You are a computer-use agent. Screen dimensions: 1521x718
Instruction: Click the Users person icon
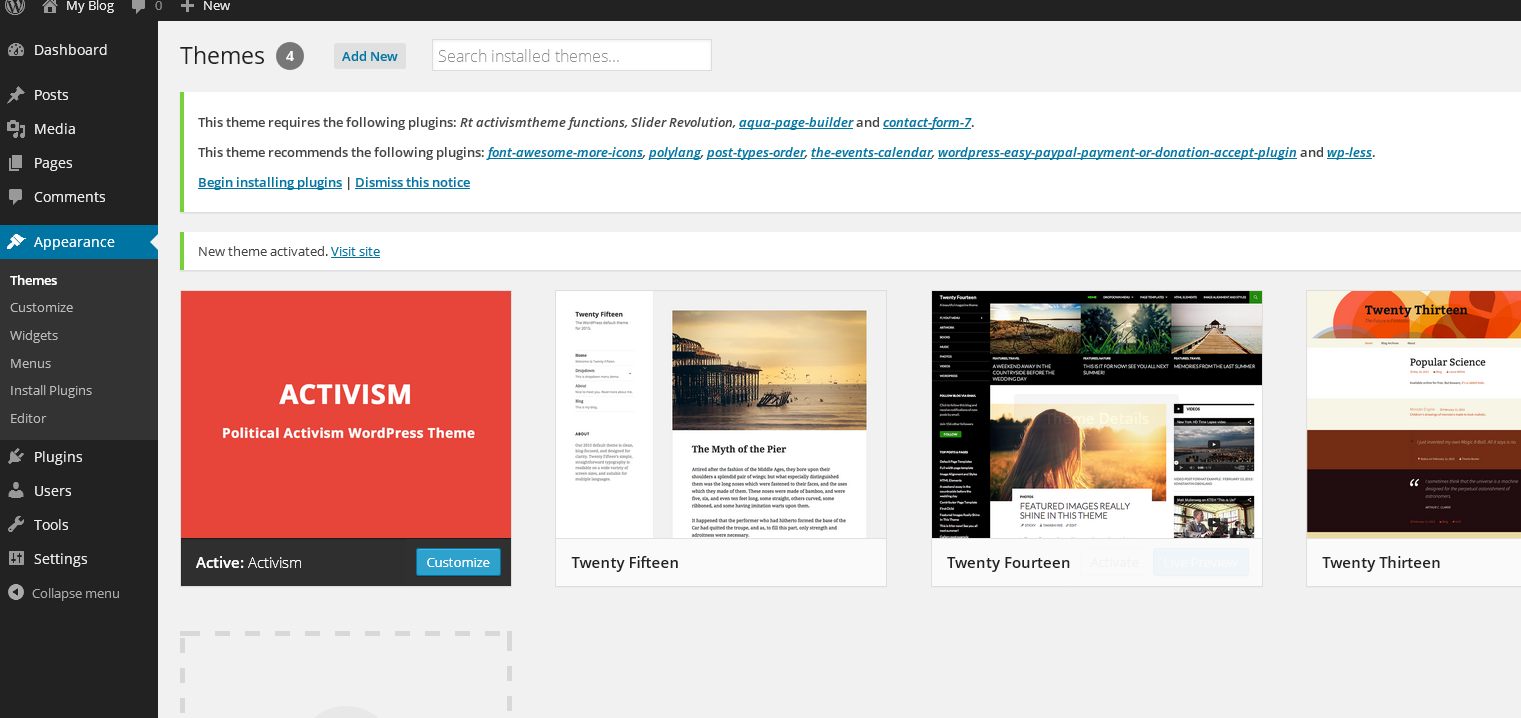coord(16,491)
